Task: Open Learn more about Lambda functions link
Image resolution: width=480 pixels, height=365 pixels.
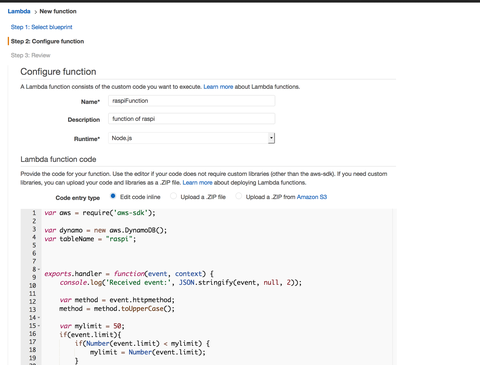Action: click(218, 87)
